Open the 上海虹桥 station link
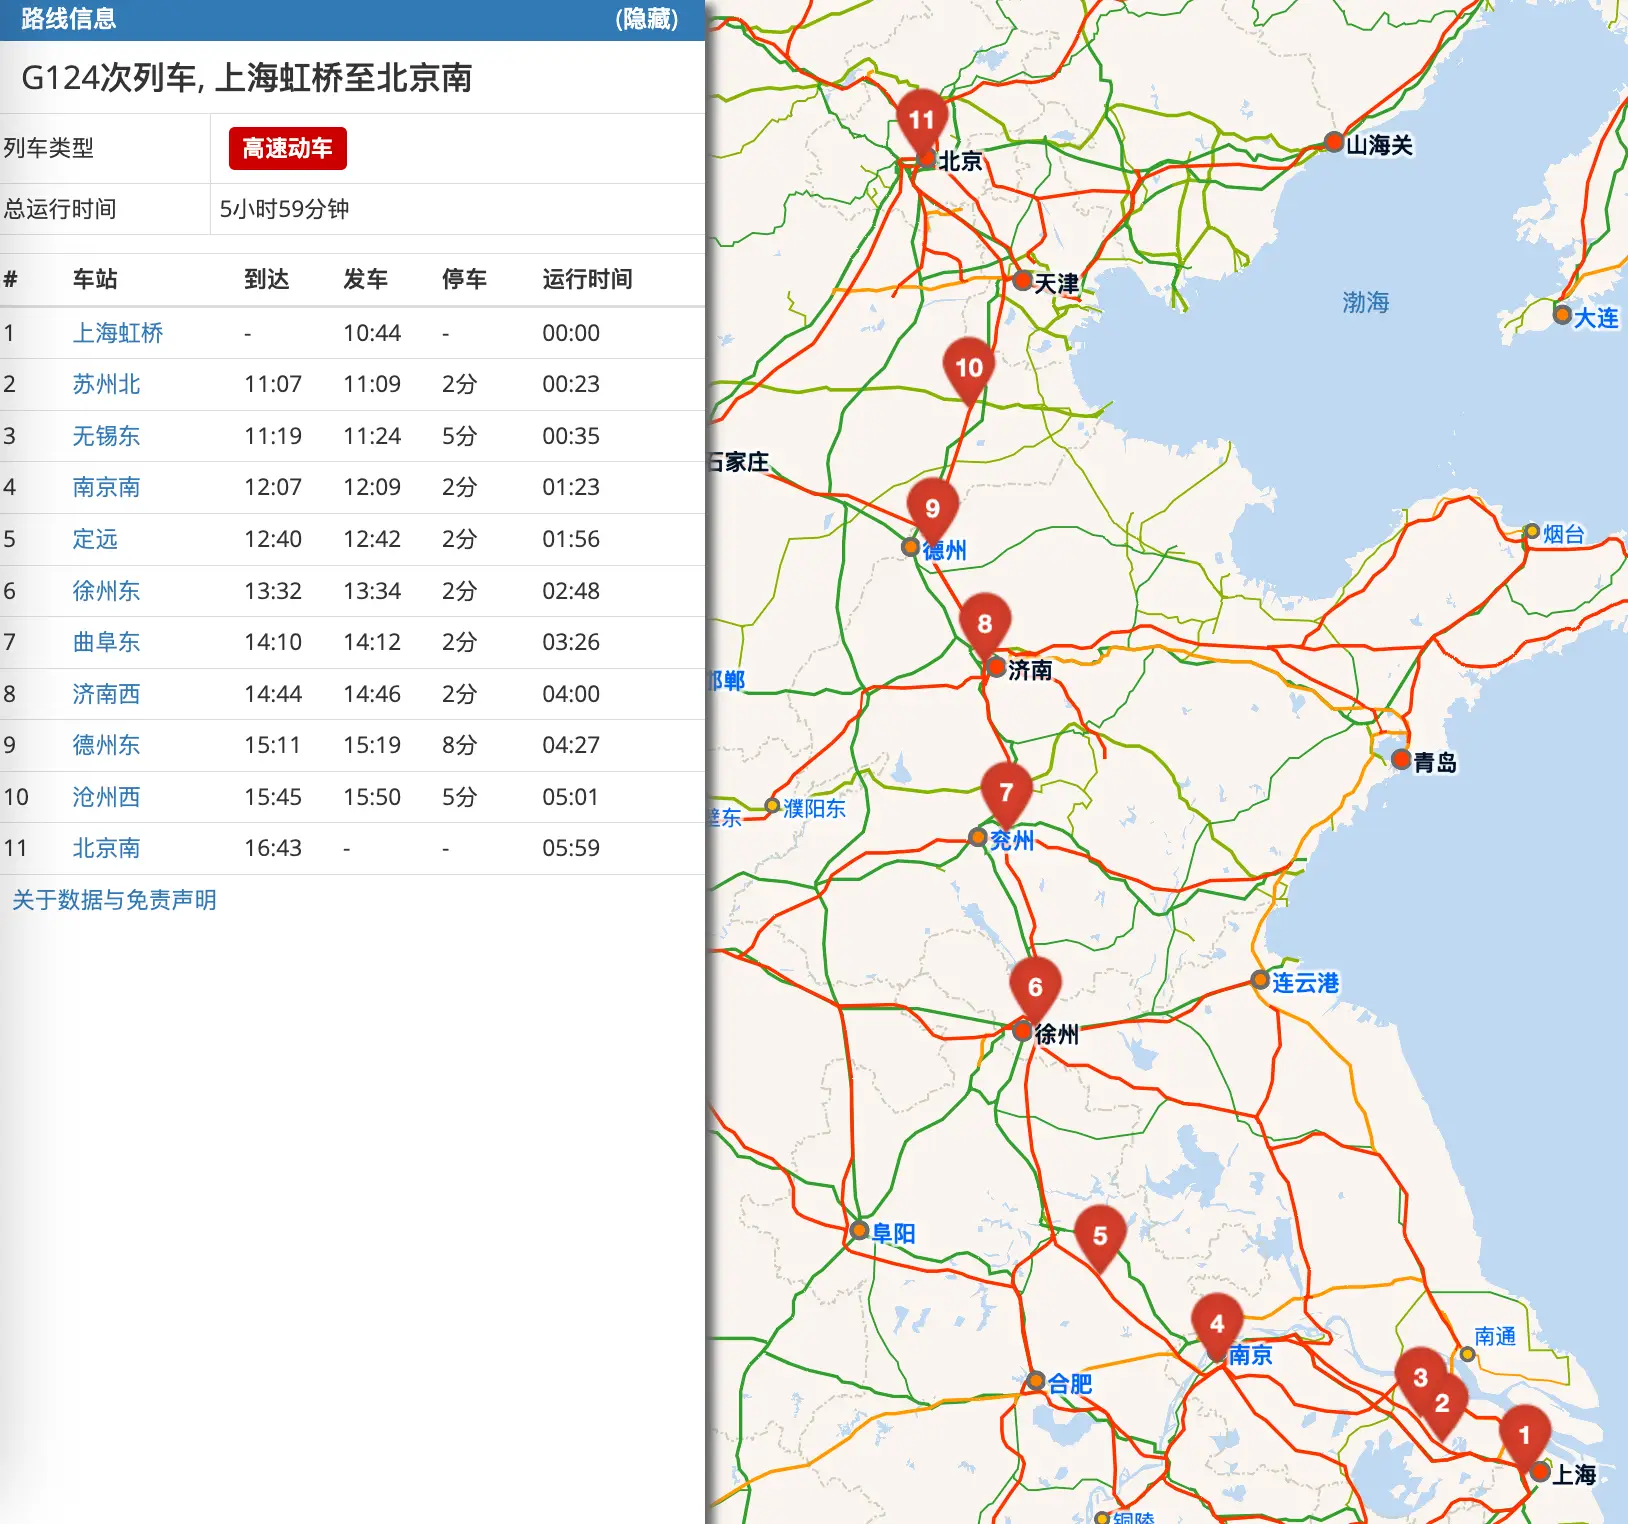1628x1524 pixels. [x=117, y=333]
